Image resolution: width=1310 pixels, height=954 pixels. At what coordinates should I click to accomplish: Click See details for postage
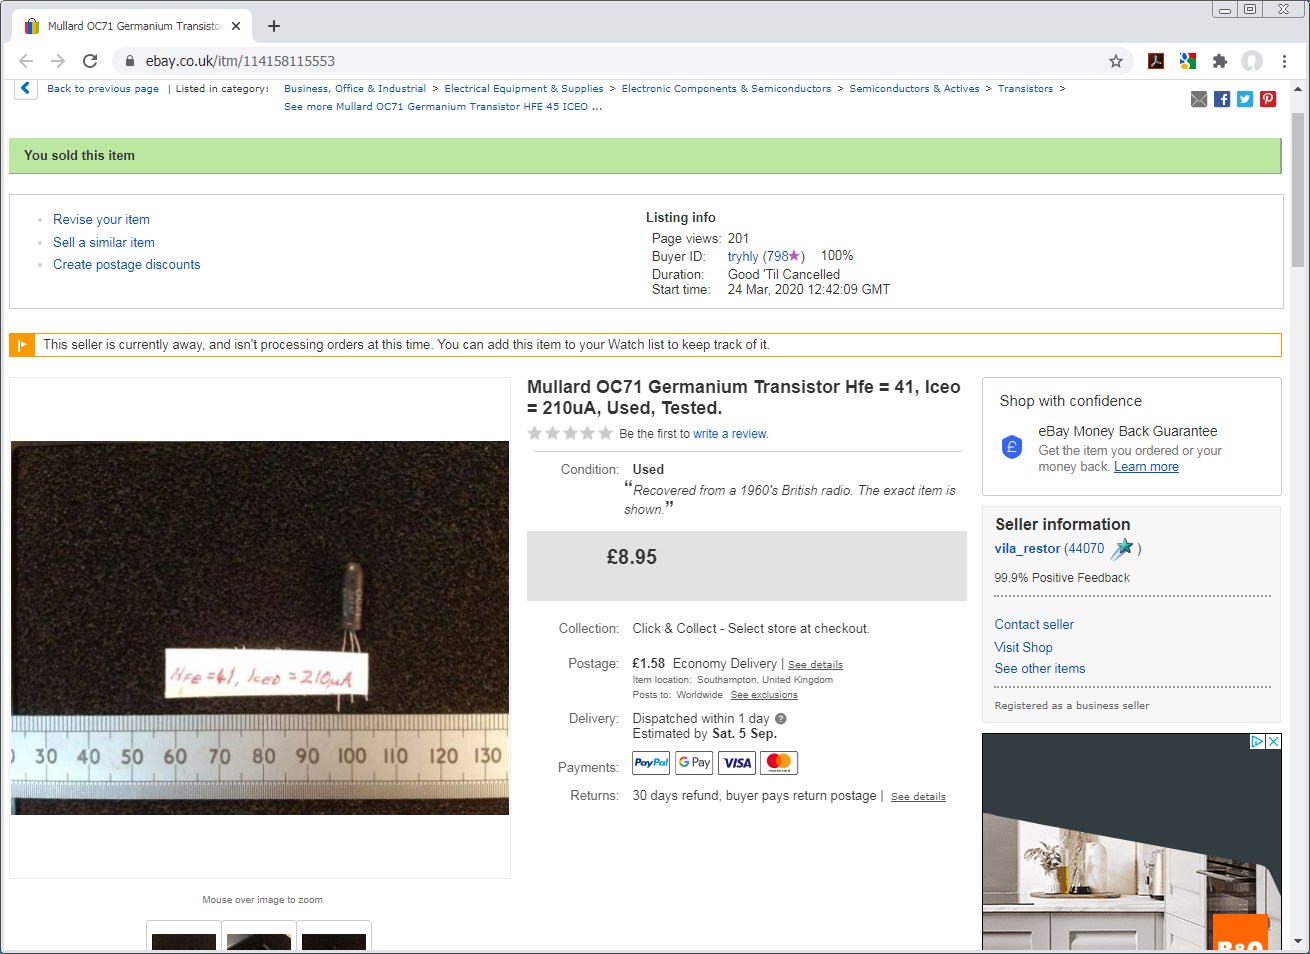click(815, 665)
